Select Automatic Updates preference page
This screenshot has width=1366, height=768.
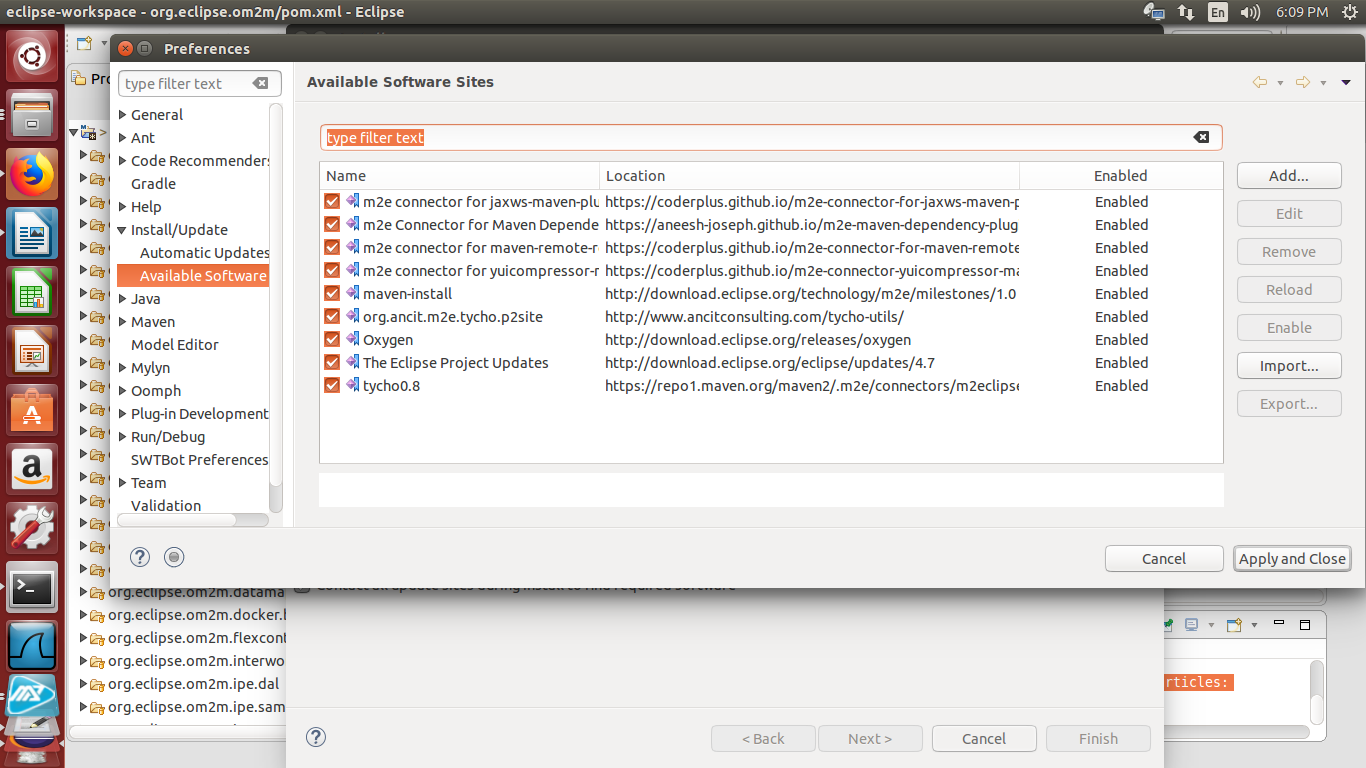(204, 253)
